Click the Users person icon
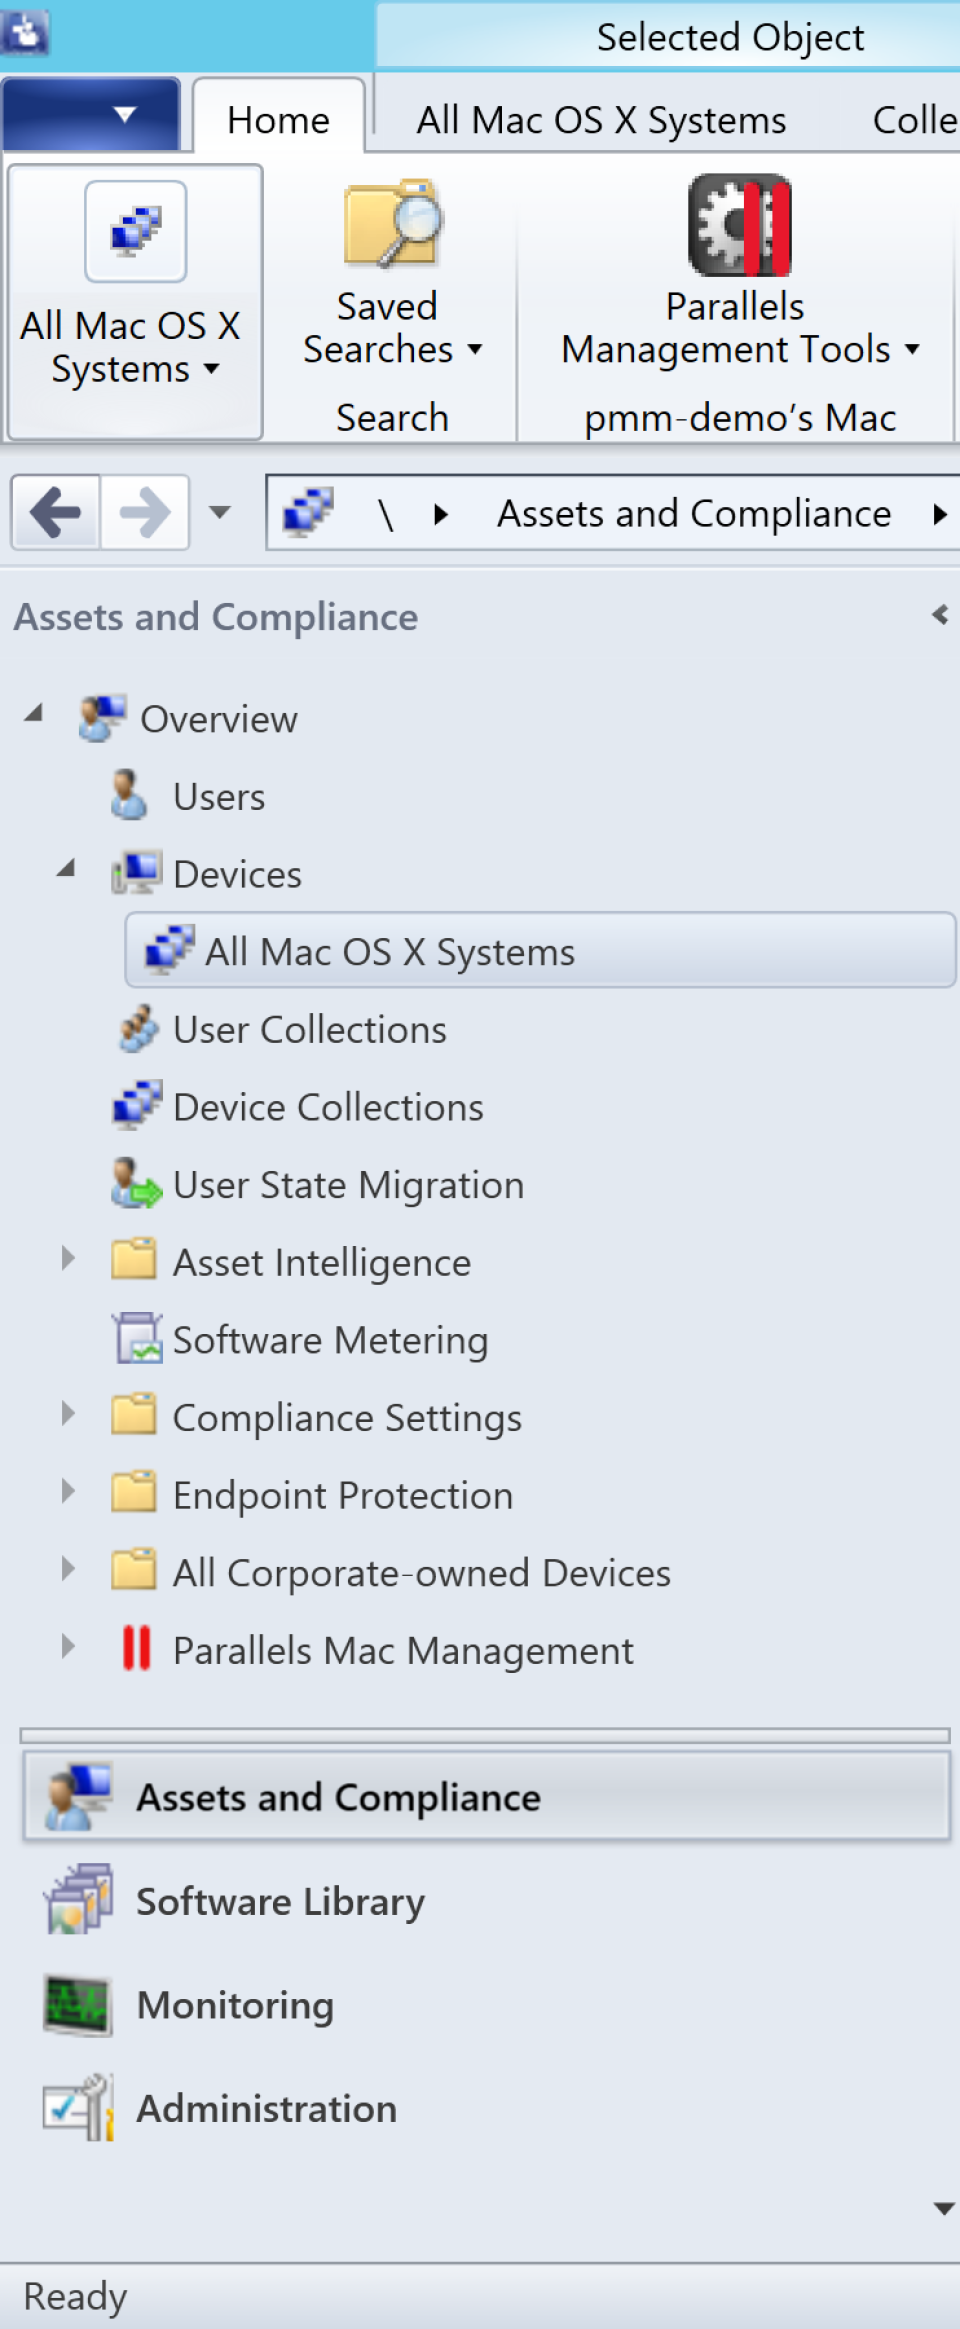 click(129, 795)
